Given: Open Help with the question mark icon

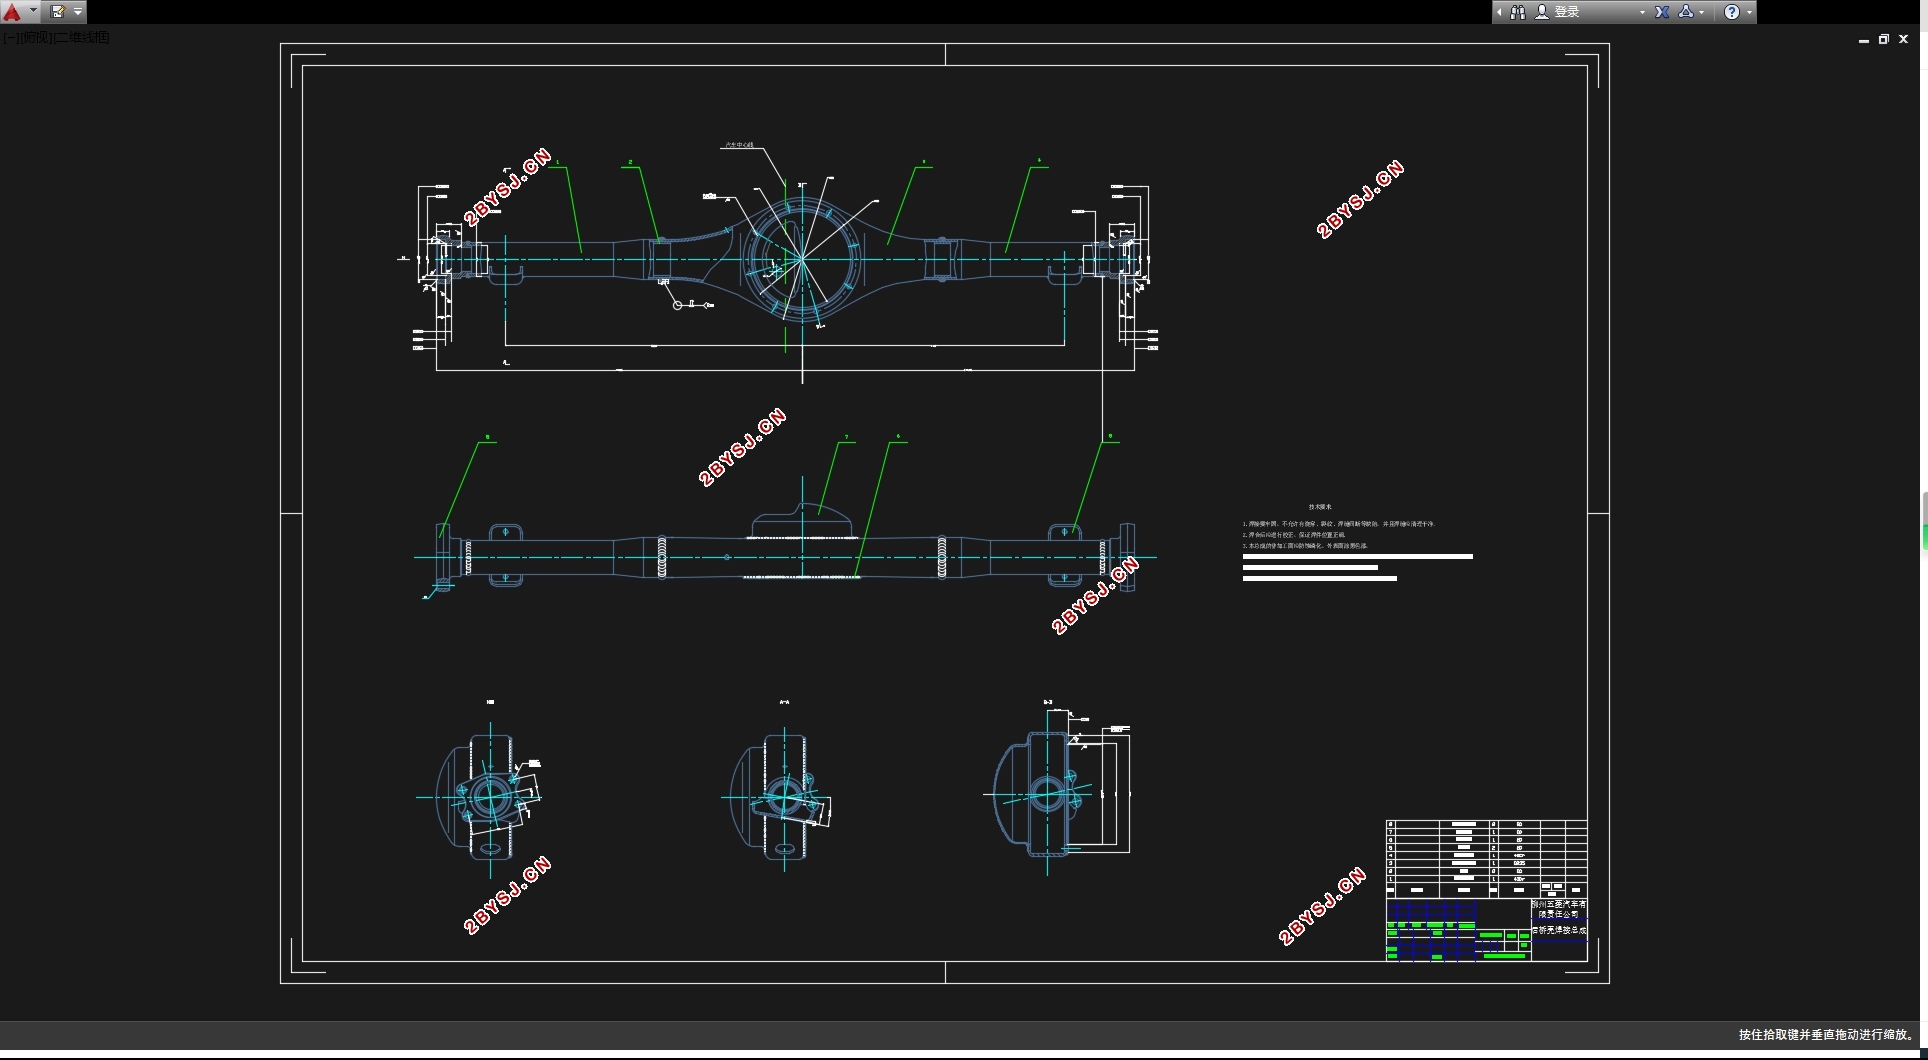Looking at the screenshot, I should (1732, 12).
